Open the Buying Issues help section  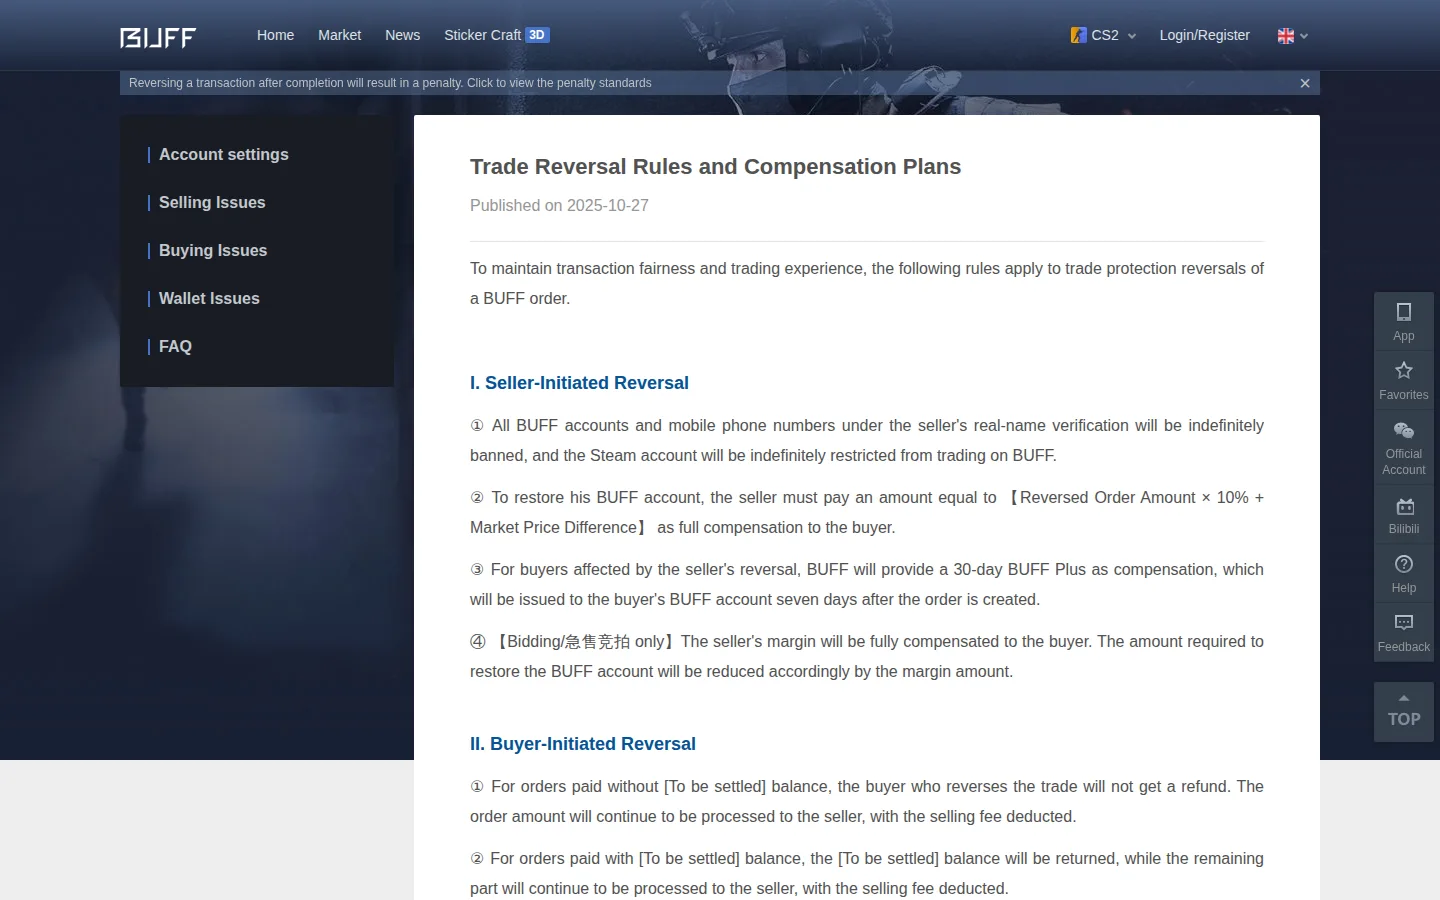point(213,251)
